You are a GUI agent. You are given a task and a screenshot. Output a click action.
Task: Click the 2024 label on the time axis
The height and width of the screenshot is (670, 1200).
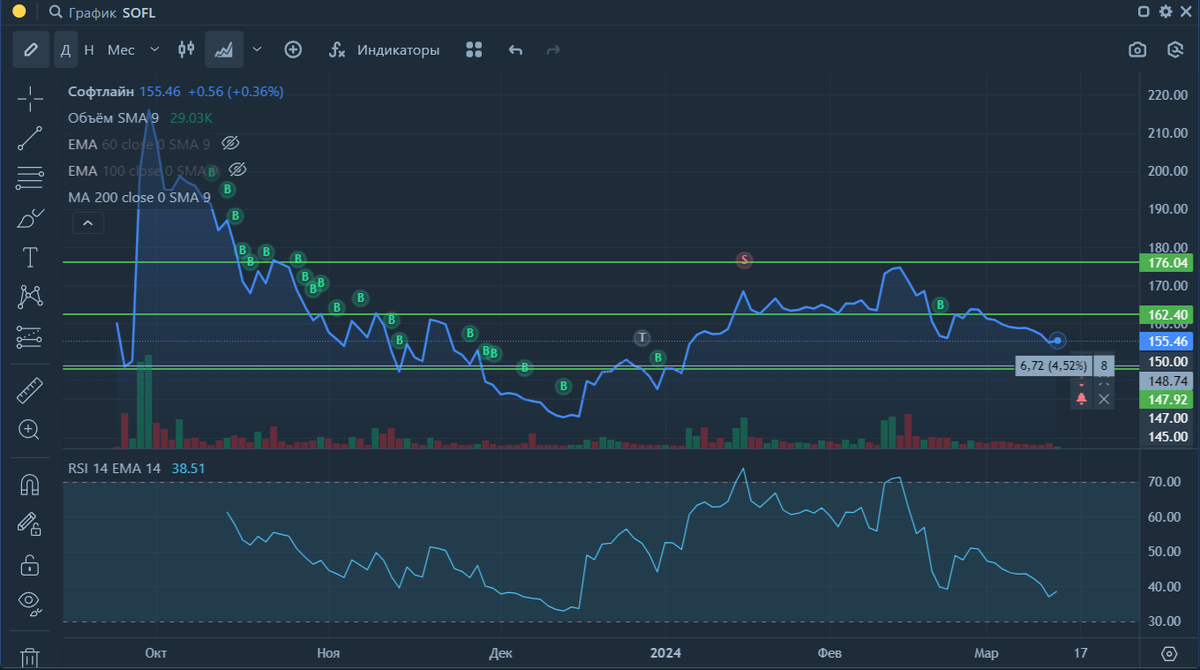tap(665, 653)
